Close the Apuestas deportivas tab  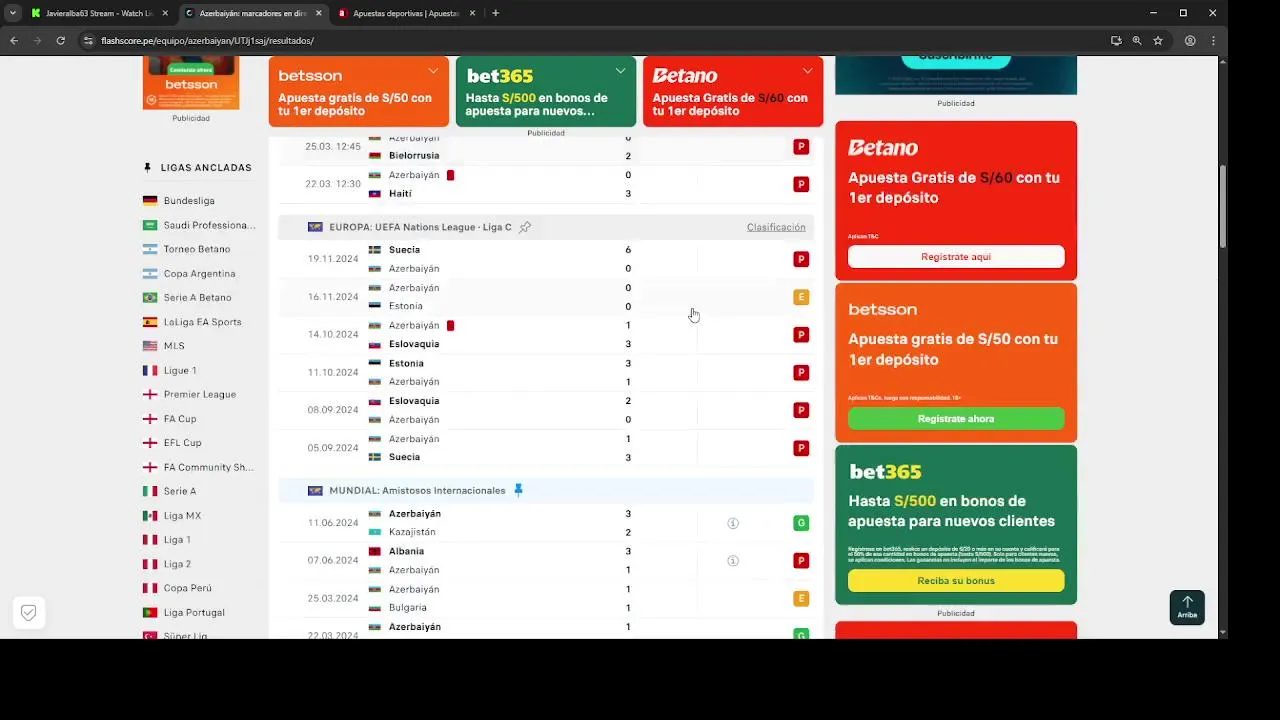click(472, 13)
